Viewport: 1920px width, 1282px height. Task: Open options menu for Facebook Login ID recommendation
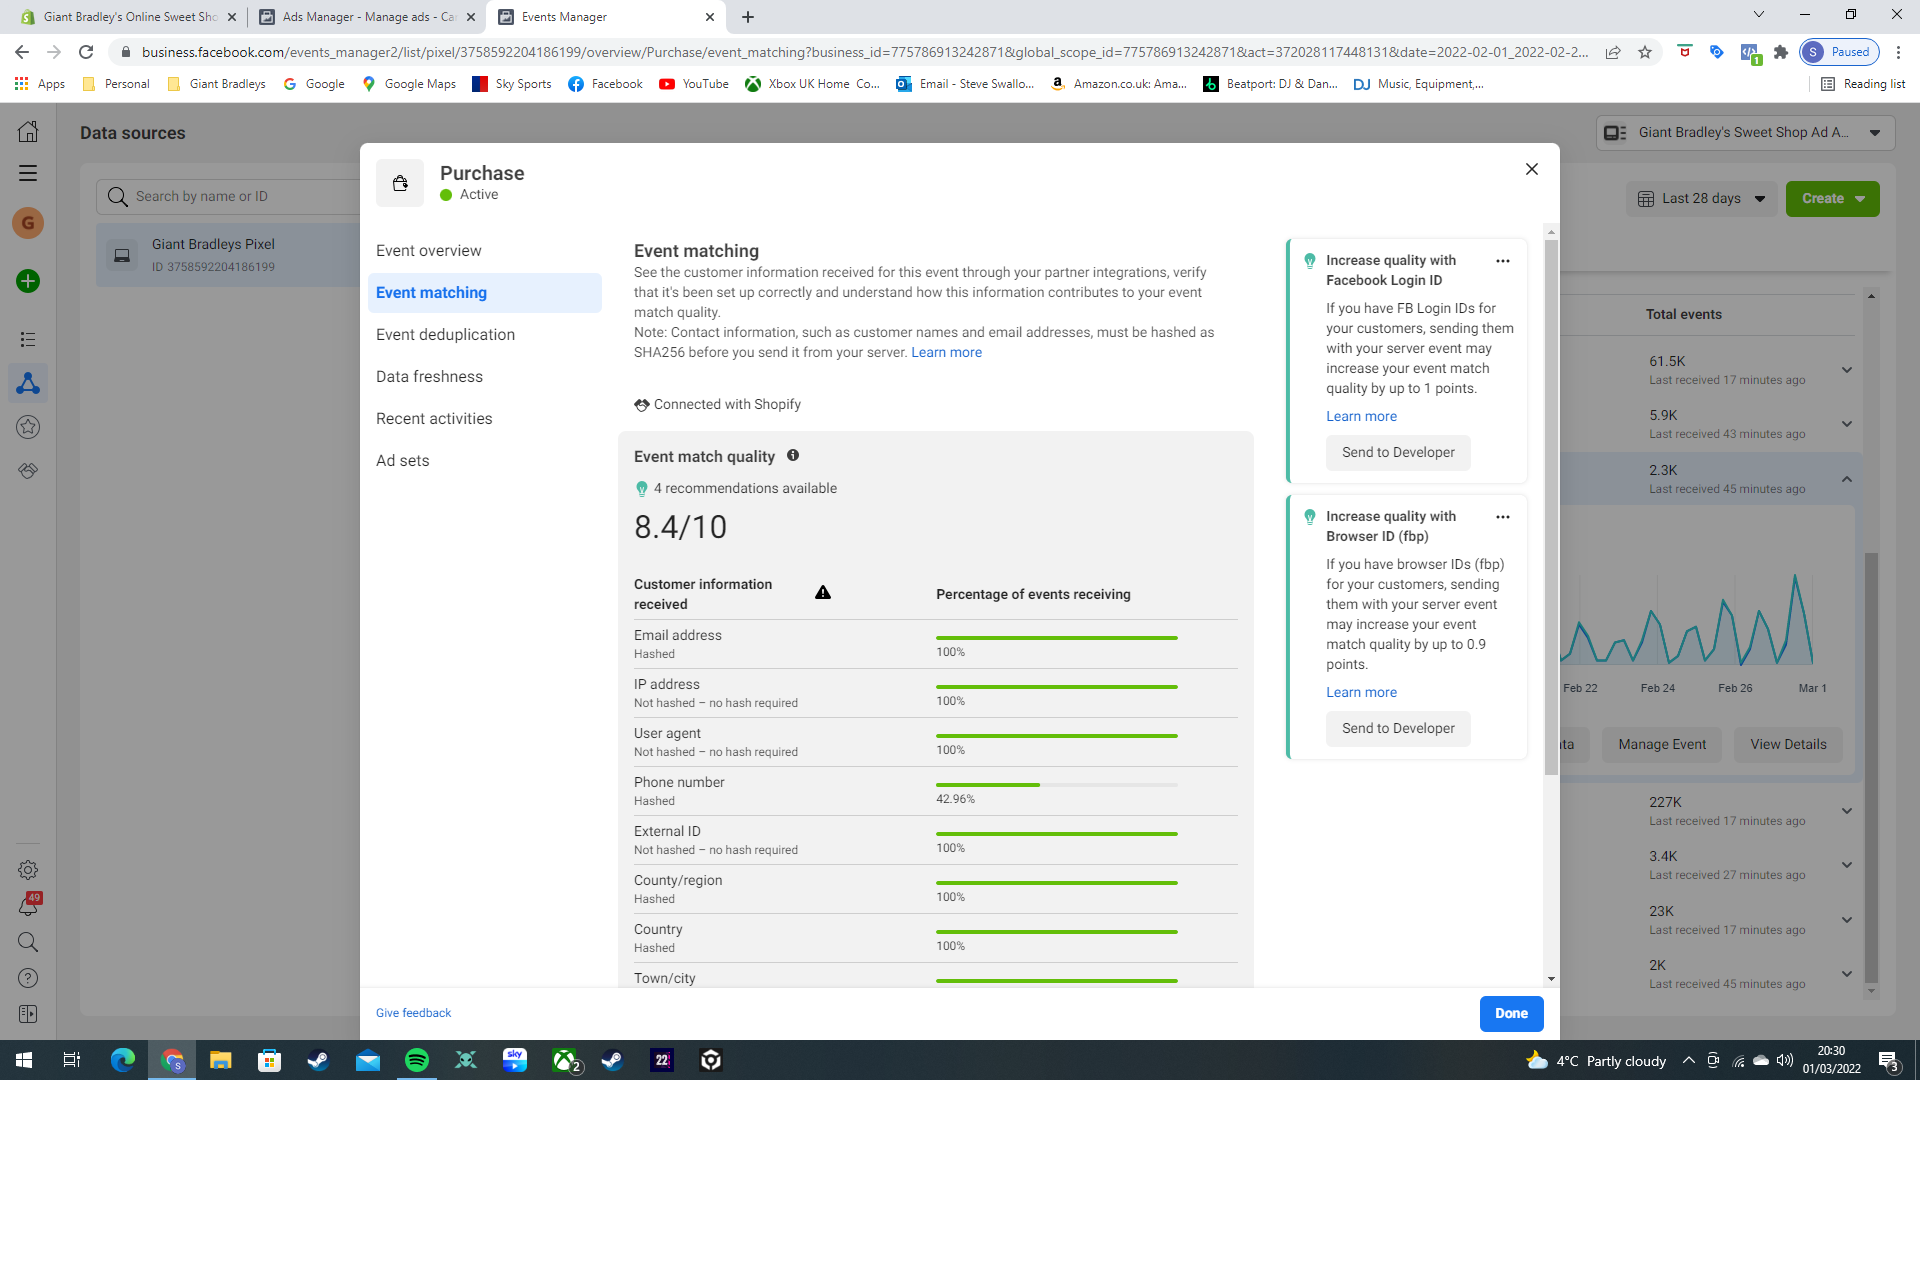1502,261
